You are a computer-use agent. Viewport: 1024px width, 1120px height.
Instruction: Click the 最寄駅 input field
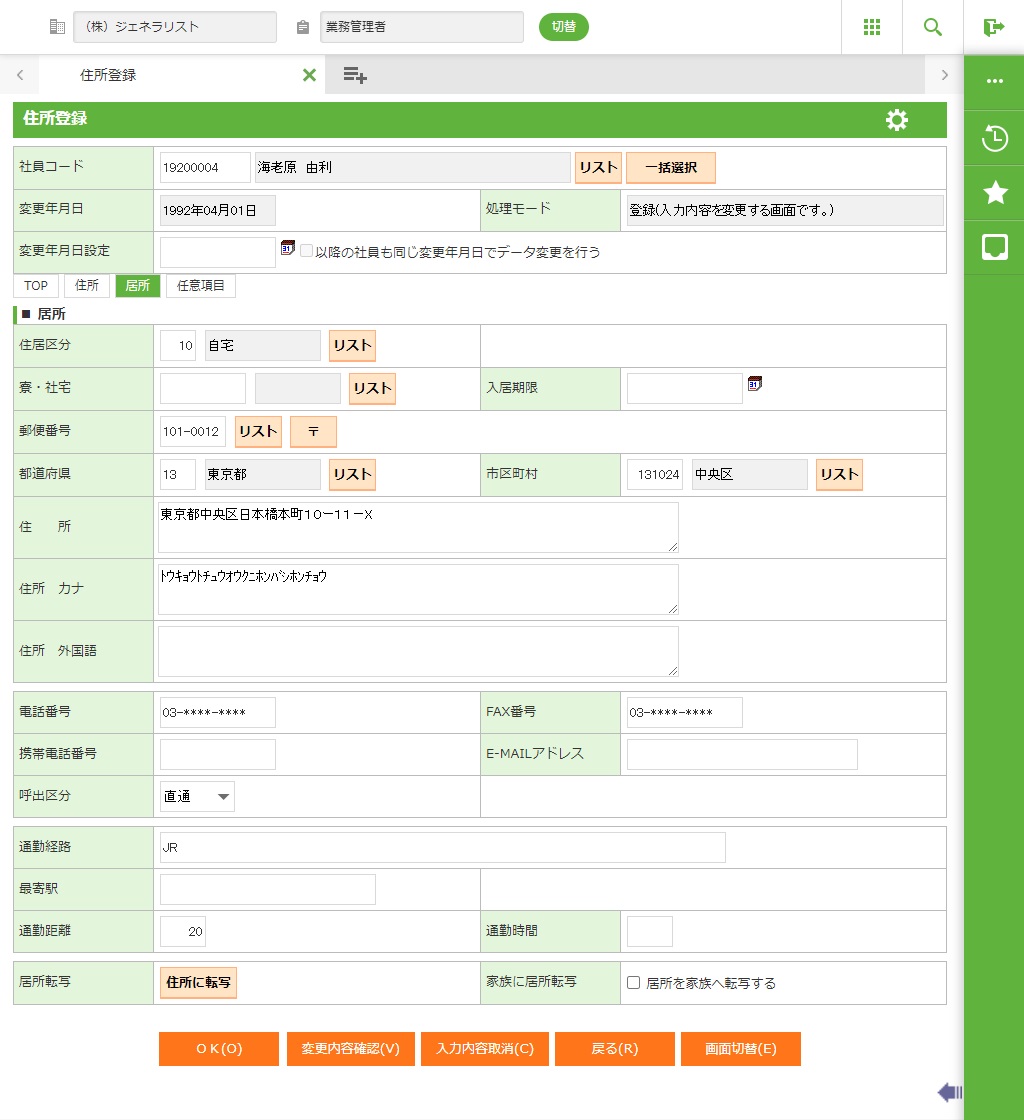[x=268, y=889]
